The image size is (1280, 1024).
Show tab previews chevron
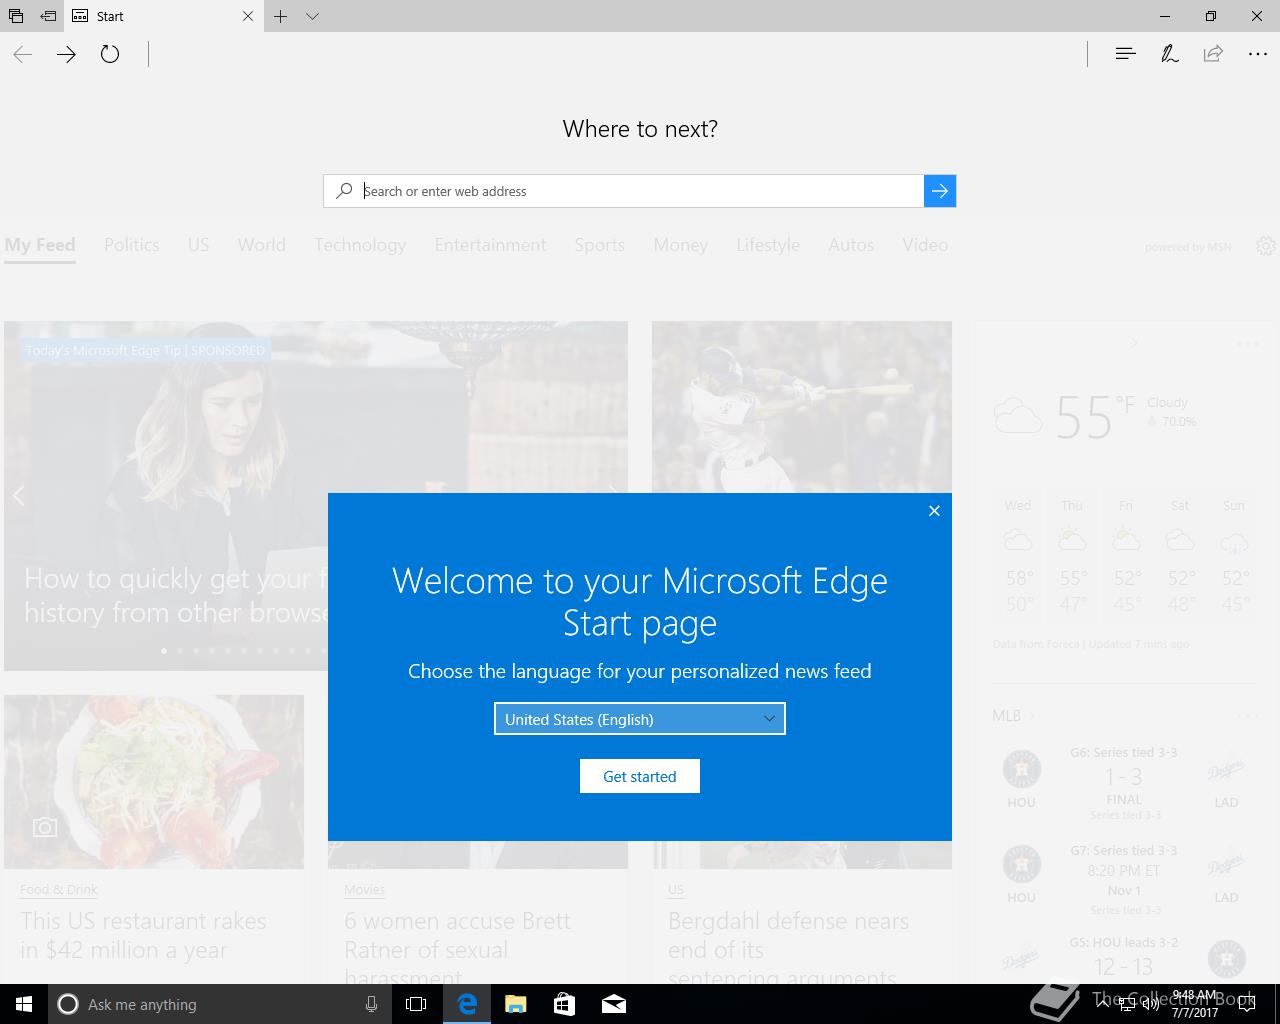(x=312, y=16)
